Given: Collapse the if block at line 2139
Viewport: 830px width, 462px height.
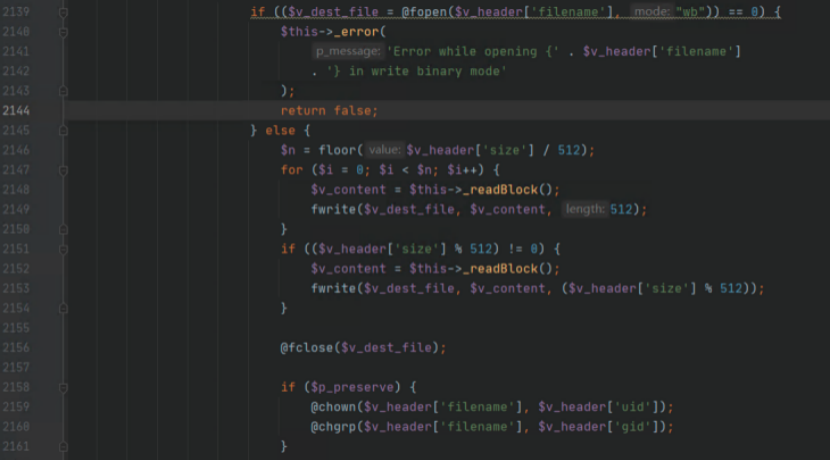Looking at the screenshot, I should pos(64,12).
